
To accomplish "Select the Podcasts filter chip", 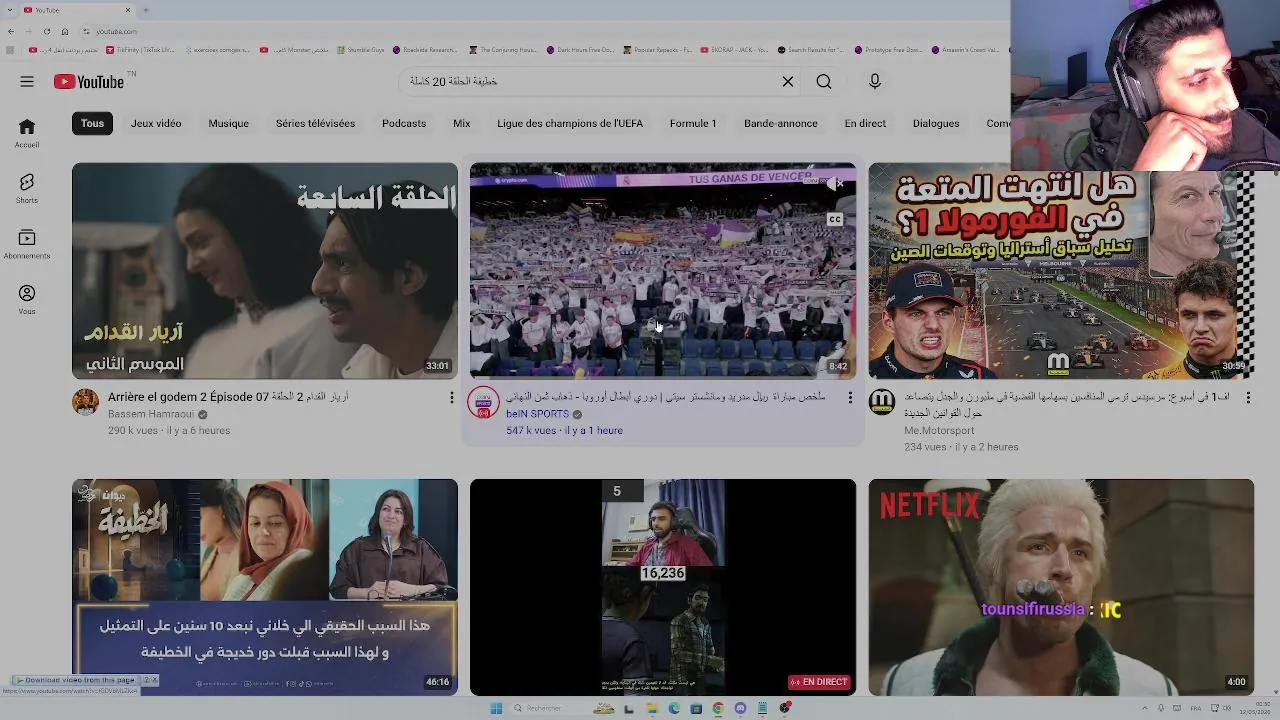I will click(x=404, y=123).
